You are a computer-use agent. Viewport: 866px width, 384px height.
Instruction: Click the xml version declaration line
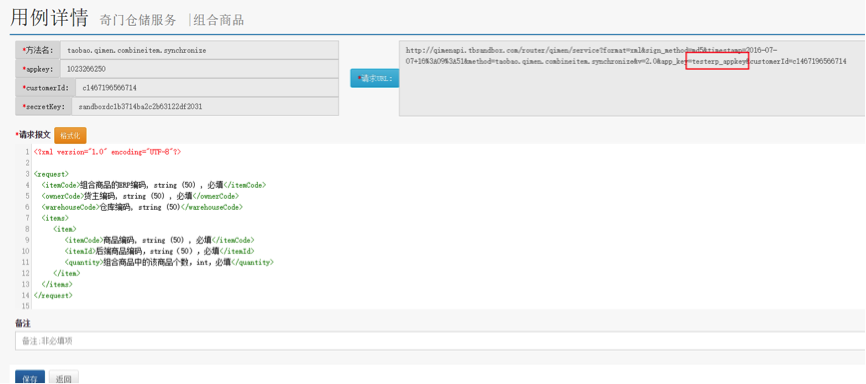(x=107, y=151)
